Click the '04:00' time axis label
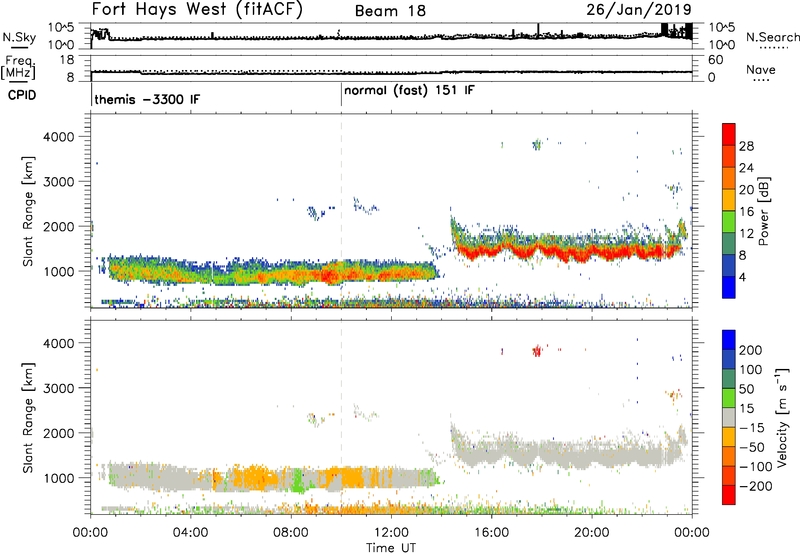The image size is (800, 554). pos(190,533)
